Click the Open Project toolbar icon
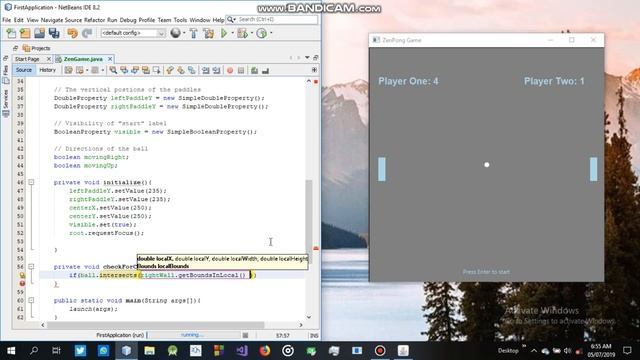Image resolution: width=640 pixels, height=360 pixels. (x=39, y=33)
